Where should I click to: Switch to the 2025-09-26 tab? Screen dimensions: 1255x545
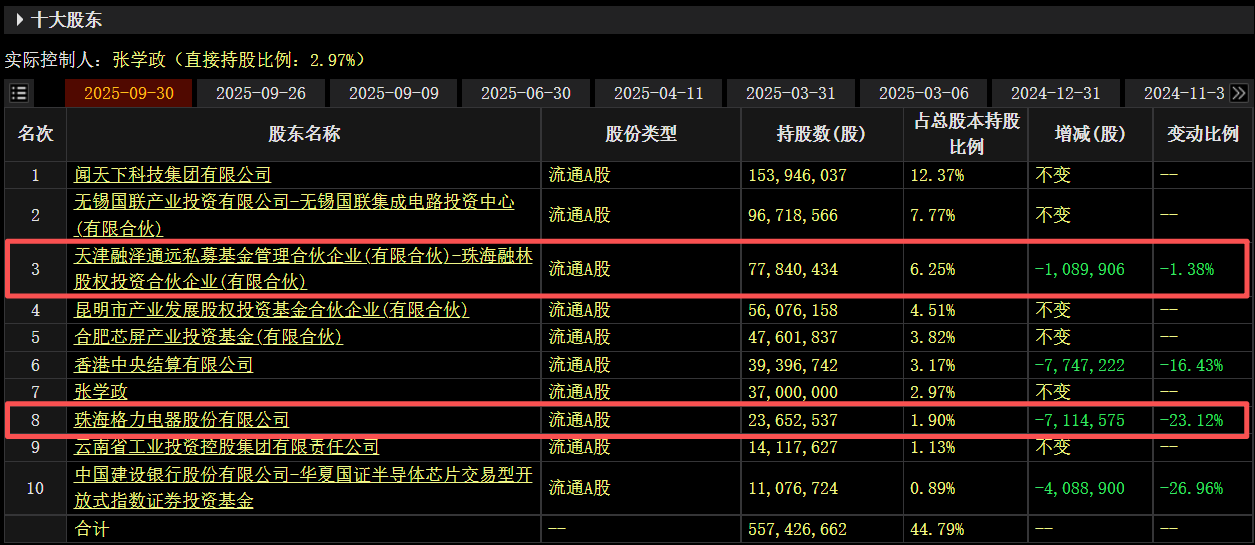coord(261,93)
